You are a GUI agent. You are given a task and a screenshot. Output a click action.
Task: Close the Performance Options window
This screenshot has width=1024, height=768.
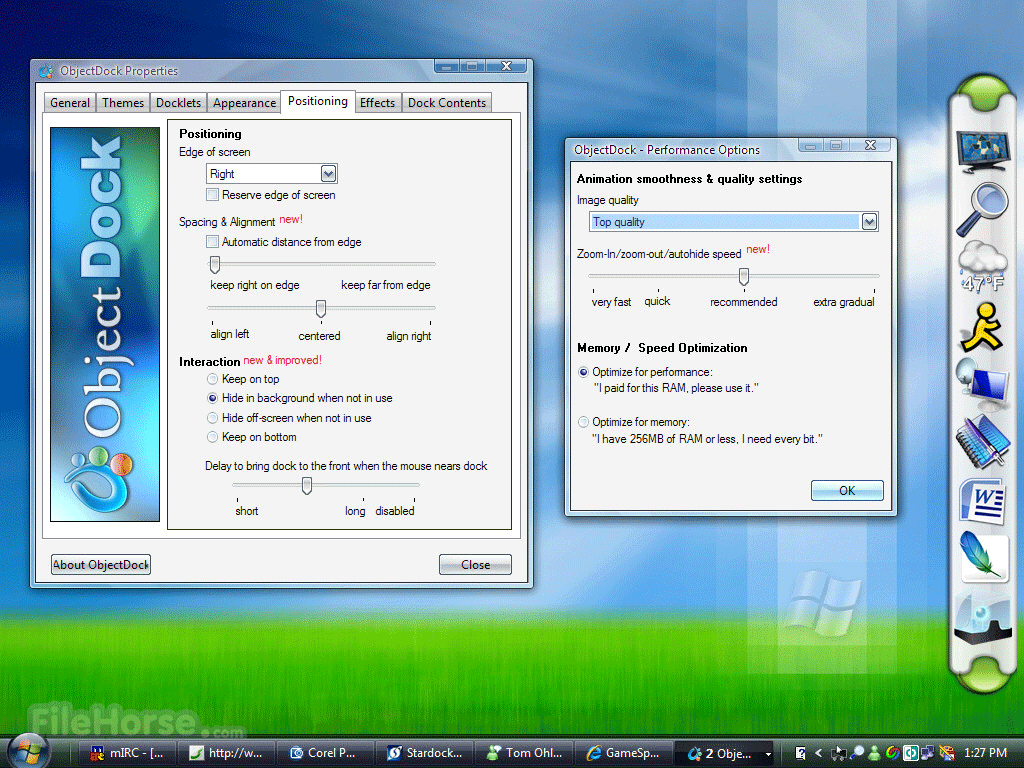[871, 145]
